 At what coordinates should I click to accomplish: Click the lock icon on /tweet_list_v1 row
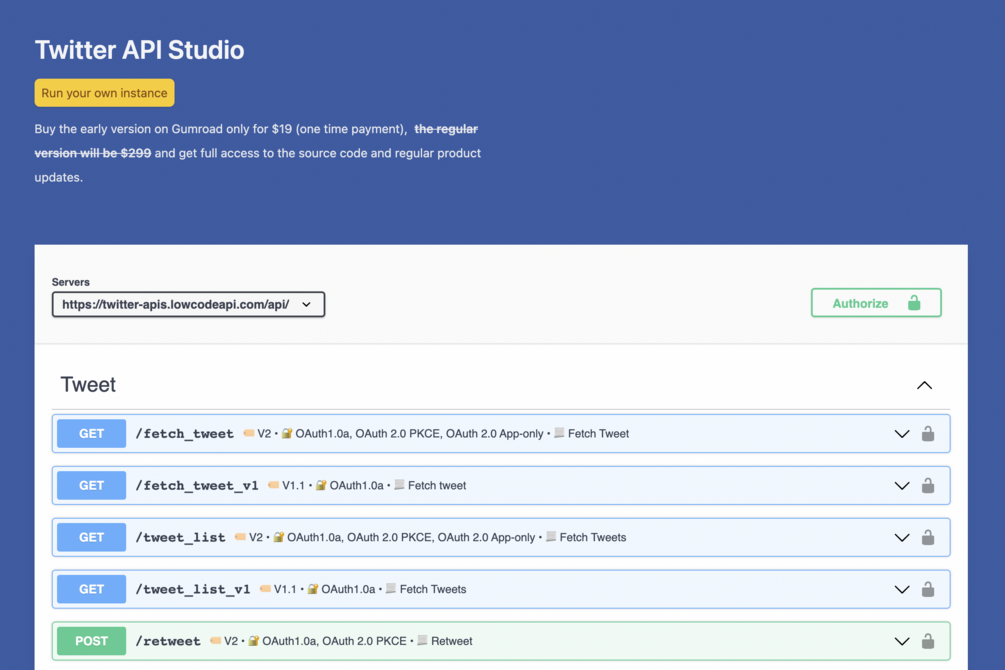(928, 590)
